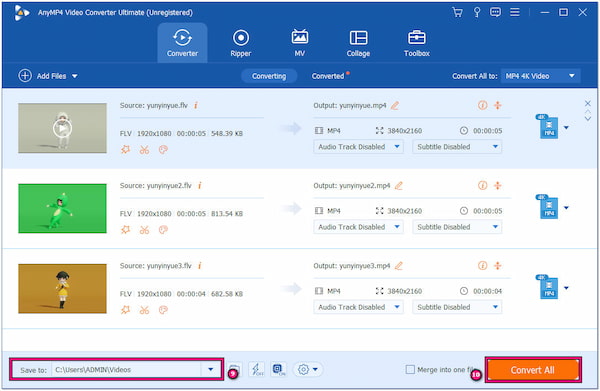Open Audio Track Disabled dropdown for yunyinyue2.mp4

point(359,227)
